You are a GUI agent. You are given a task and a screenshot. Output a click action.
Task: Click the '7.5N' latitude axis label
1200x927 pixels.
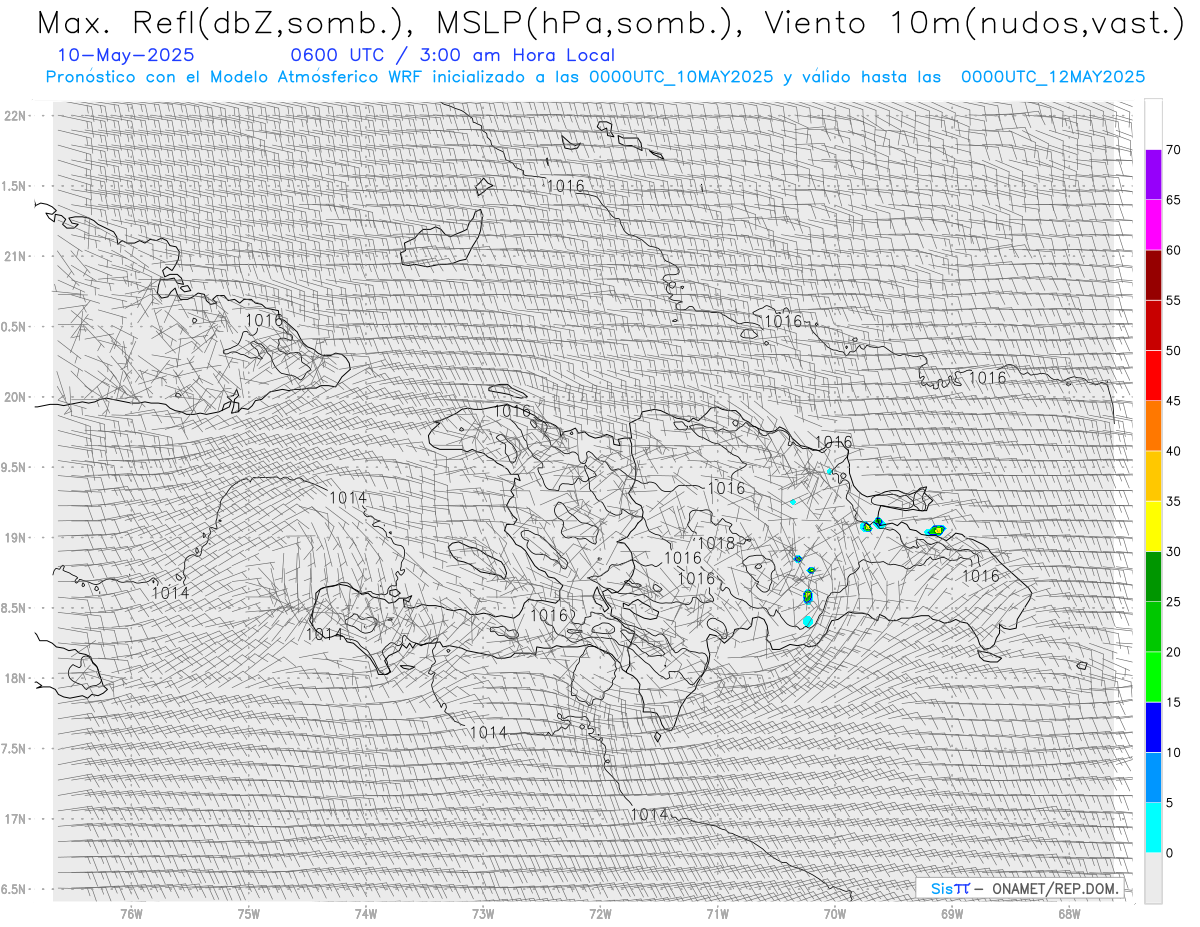point(15,749)
